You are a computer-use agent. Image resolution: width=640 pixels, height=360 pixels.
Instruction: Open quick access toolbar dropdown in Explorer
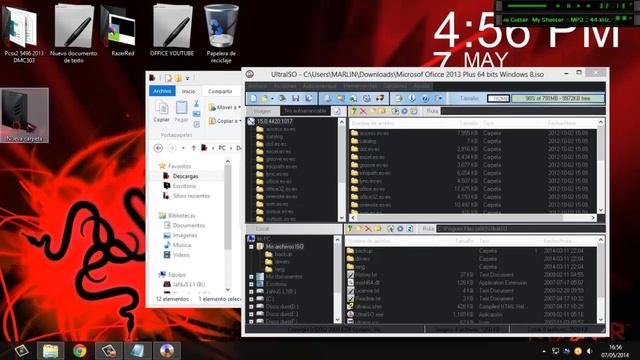187,78
